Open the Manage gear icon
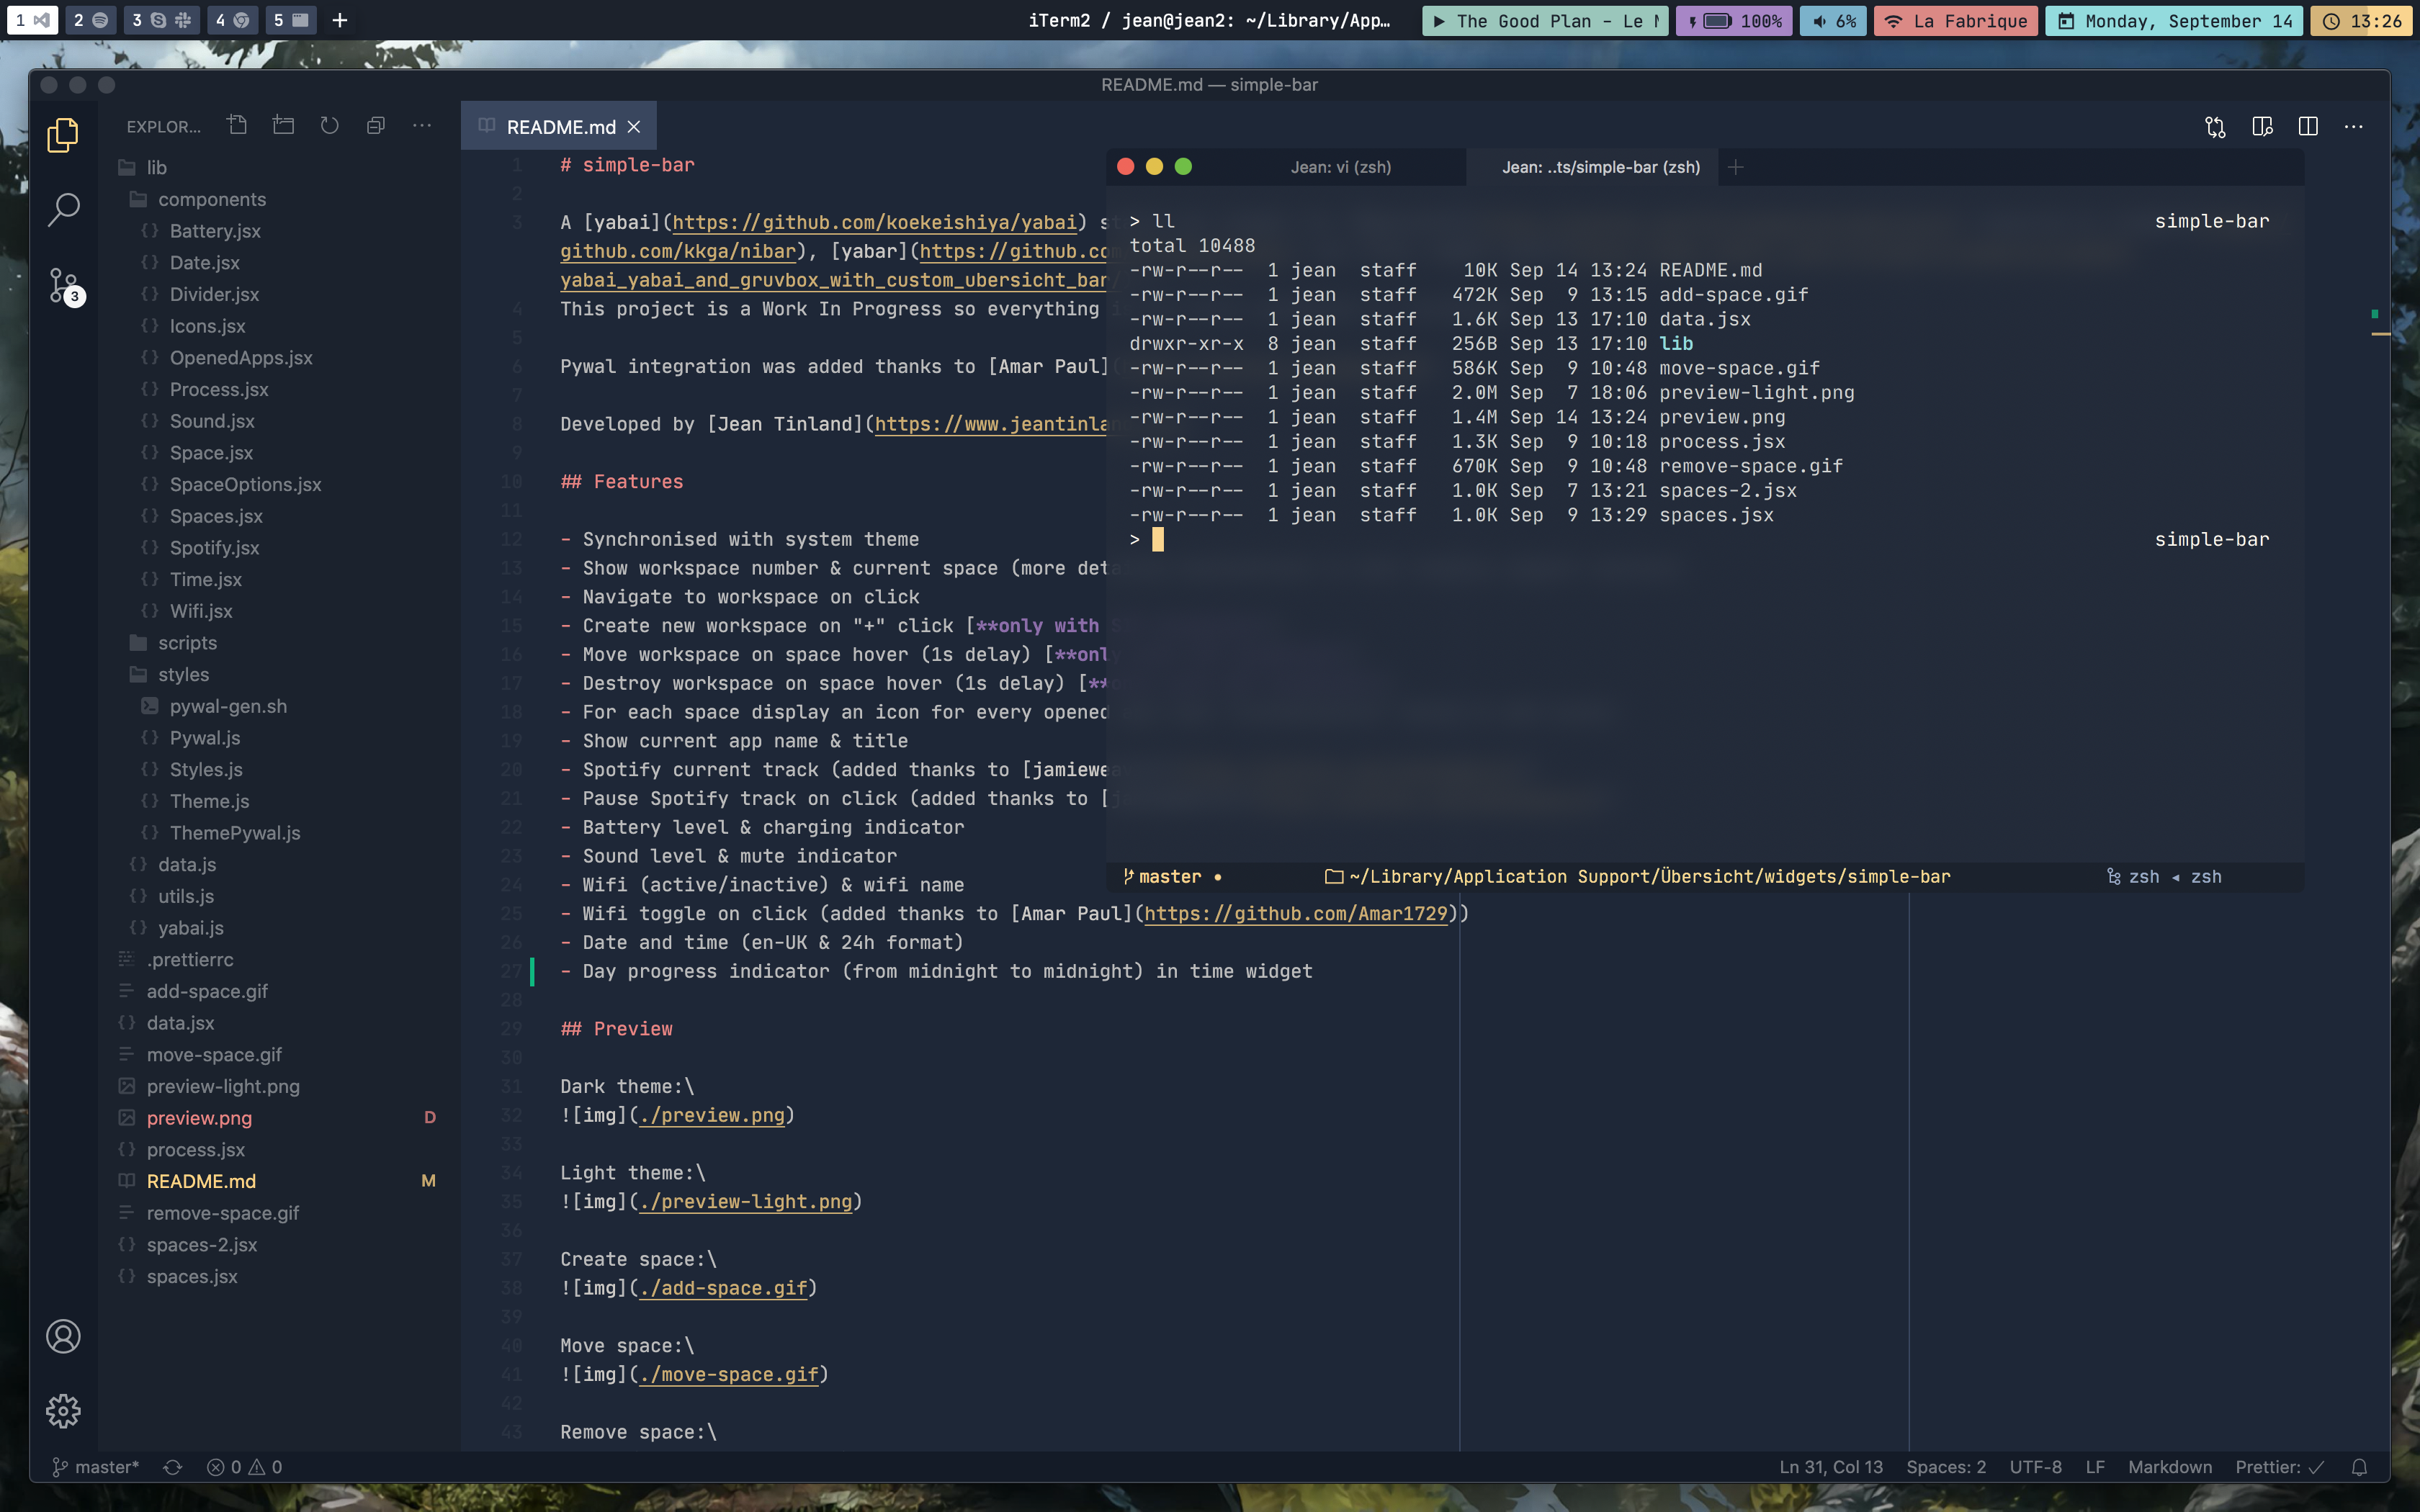 63,1411
